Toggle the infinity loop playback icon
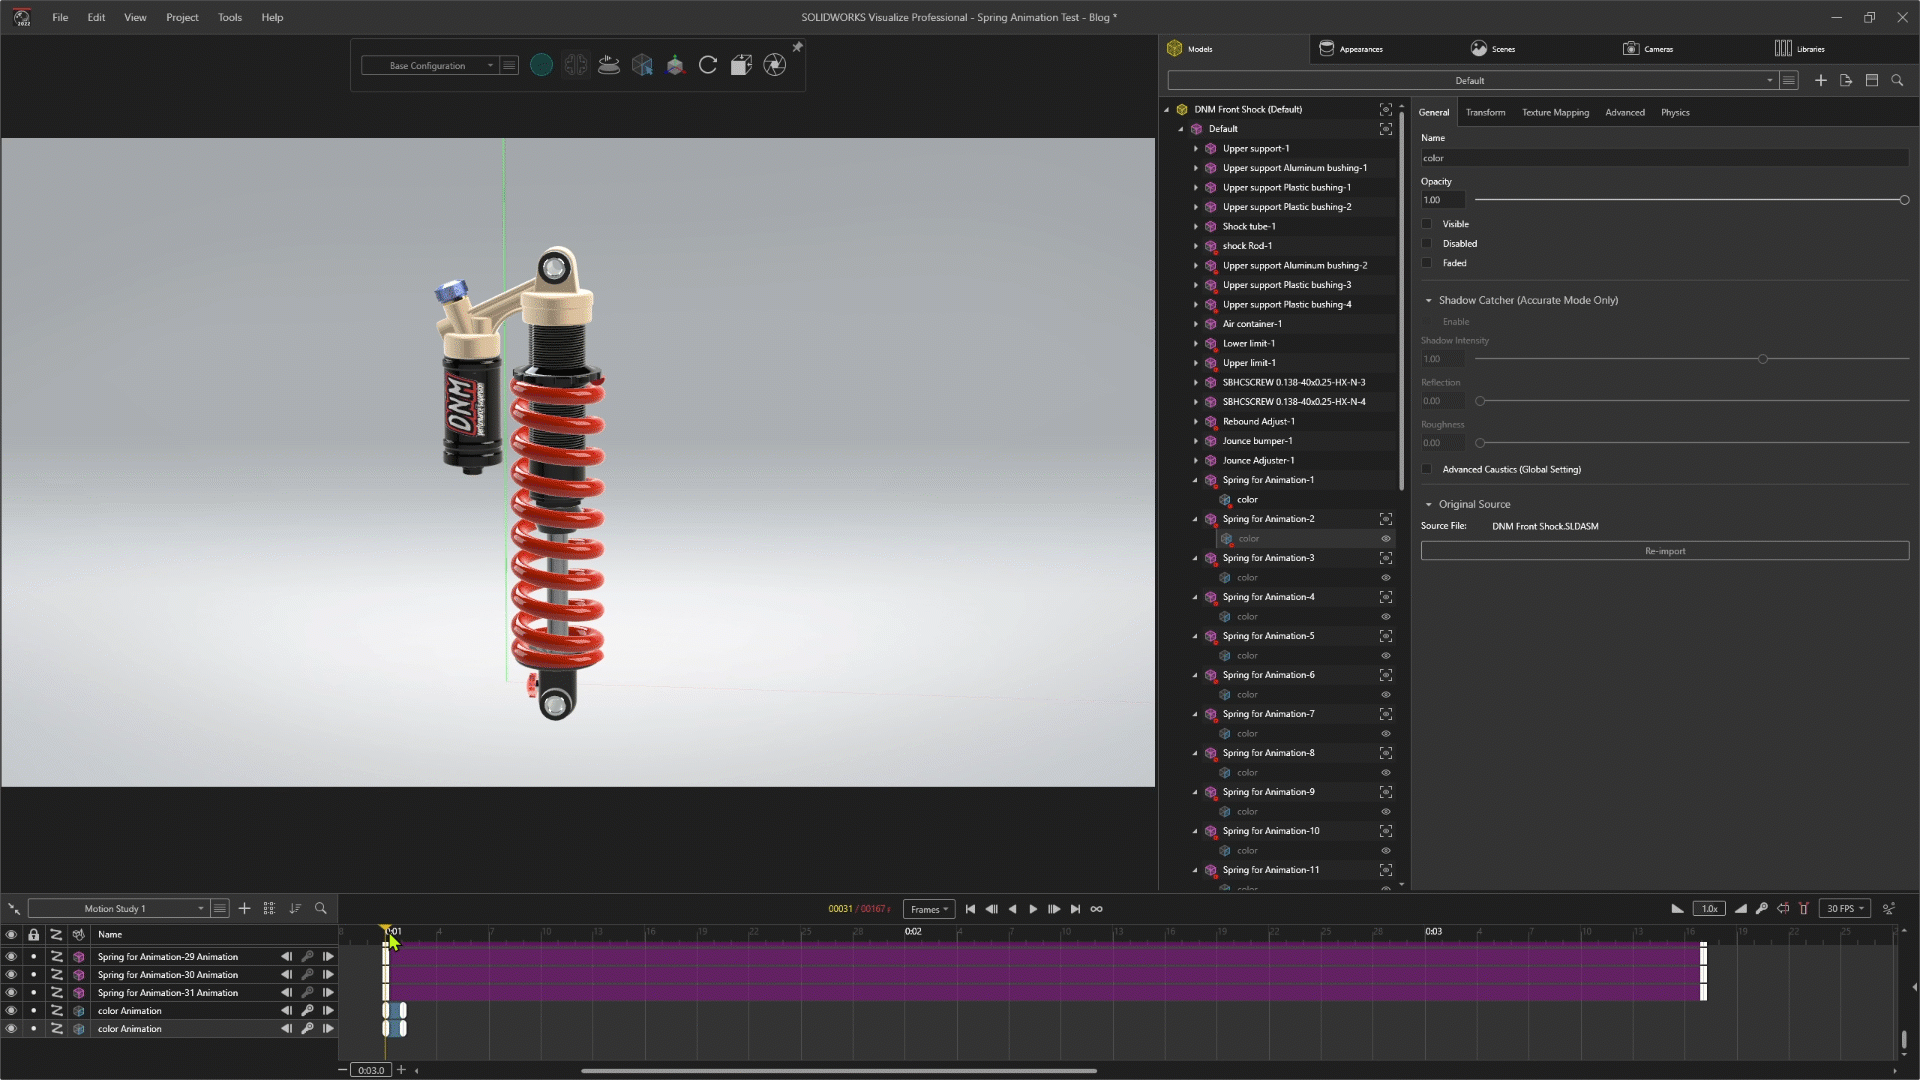 (1096, 909)
